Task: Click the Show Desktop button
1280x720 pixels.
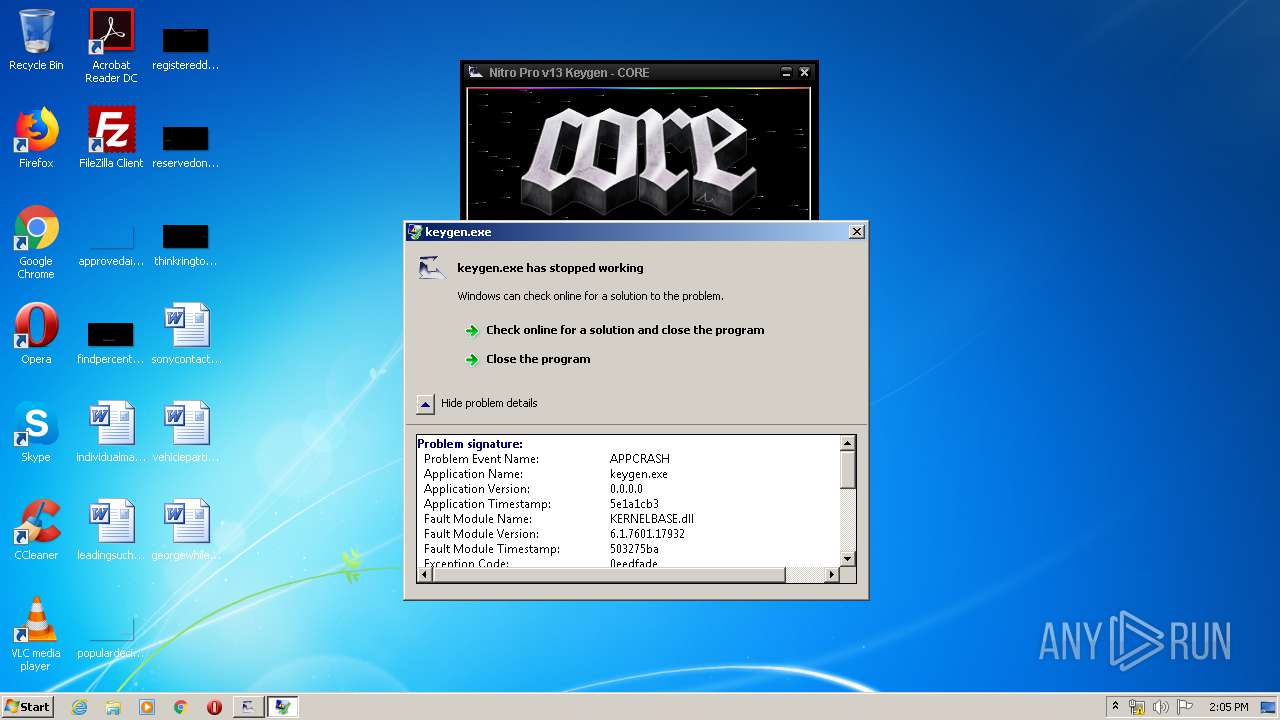Action: tap(1269, 707)
